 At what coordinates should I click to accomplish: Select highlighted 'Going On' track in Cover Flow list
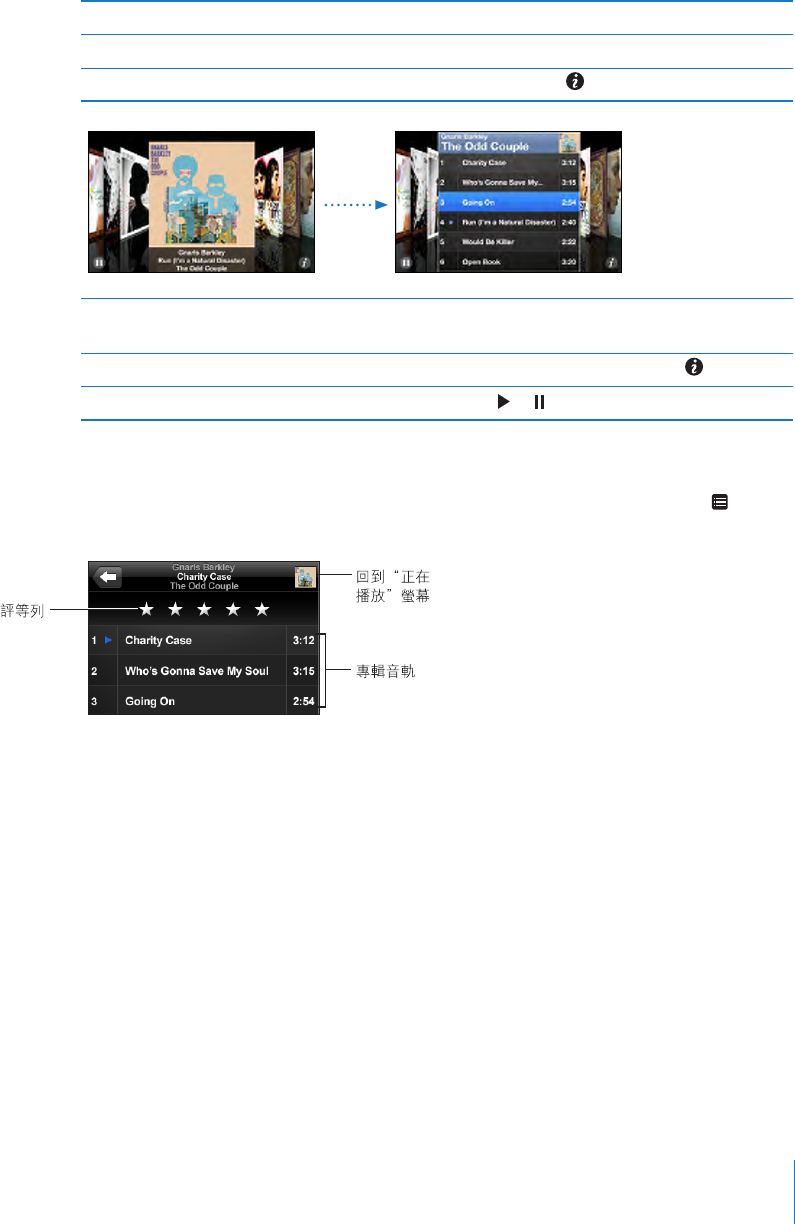(508, 202)
